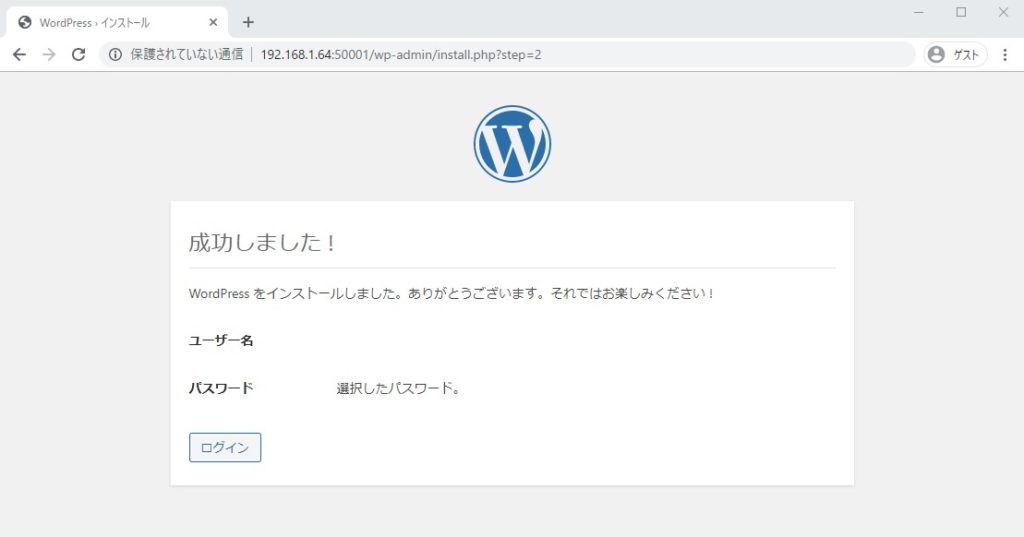1024x537 pixels.
Task: Open Chrome's three-dot menu
Action: (x=1004, y=55)
